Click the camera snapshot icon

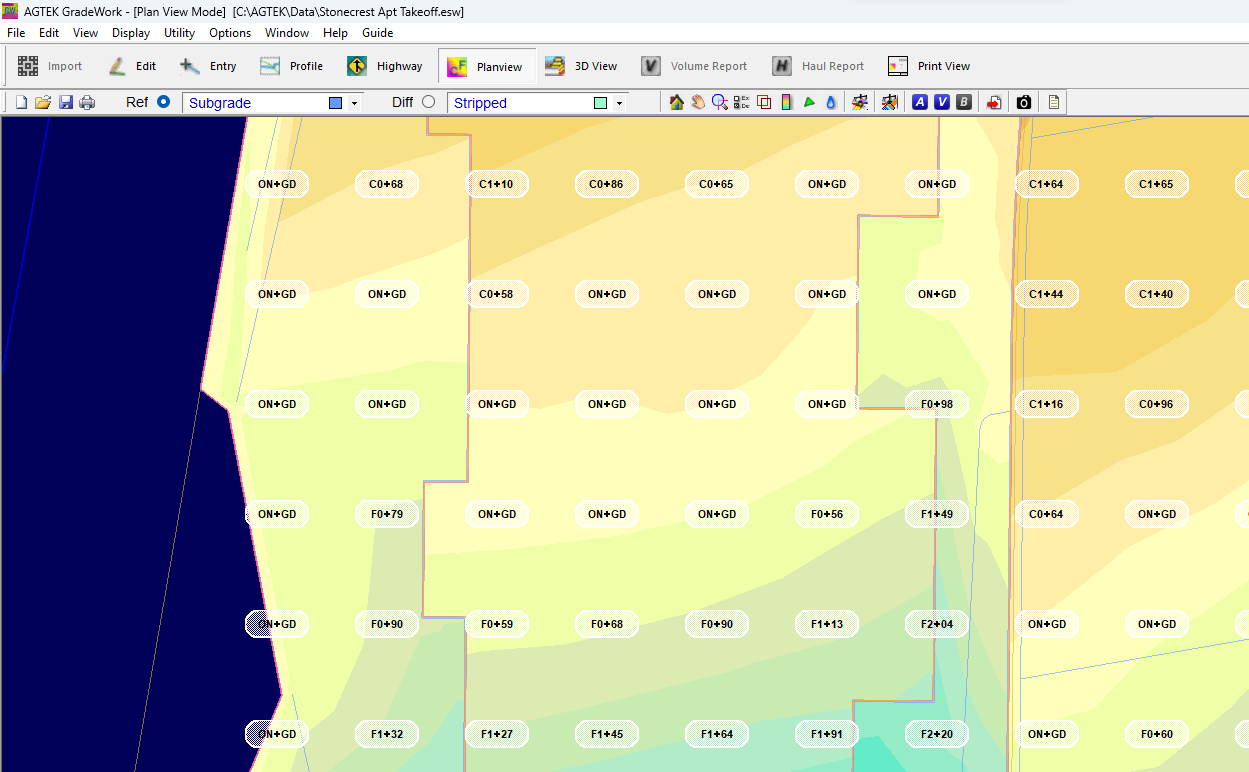click(1024, 102)
